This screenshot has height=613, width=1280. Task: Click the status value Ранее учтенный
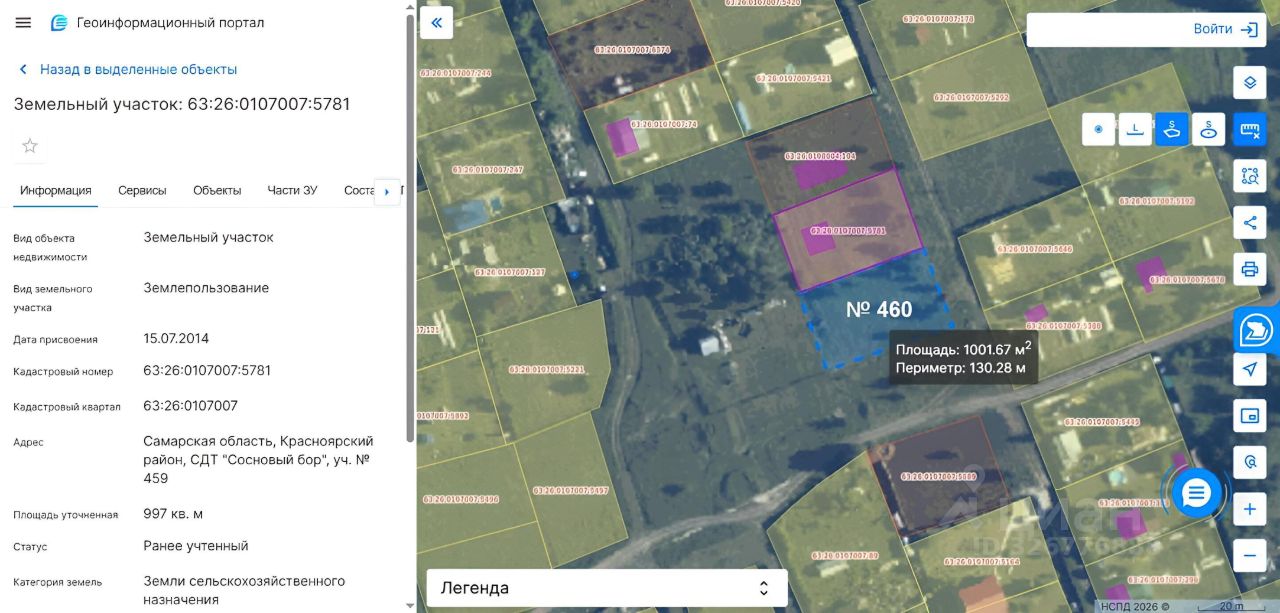pos(196,546)
